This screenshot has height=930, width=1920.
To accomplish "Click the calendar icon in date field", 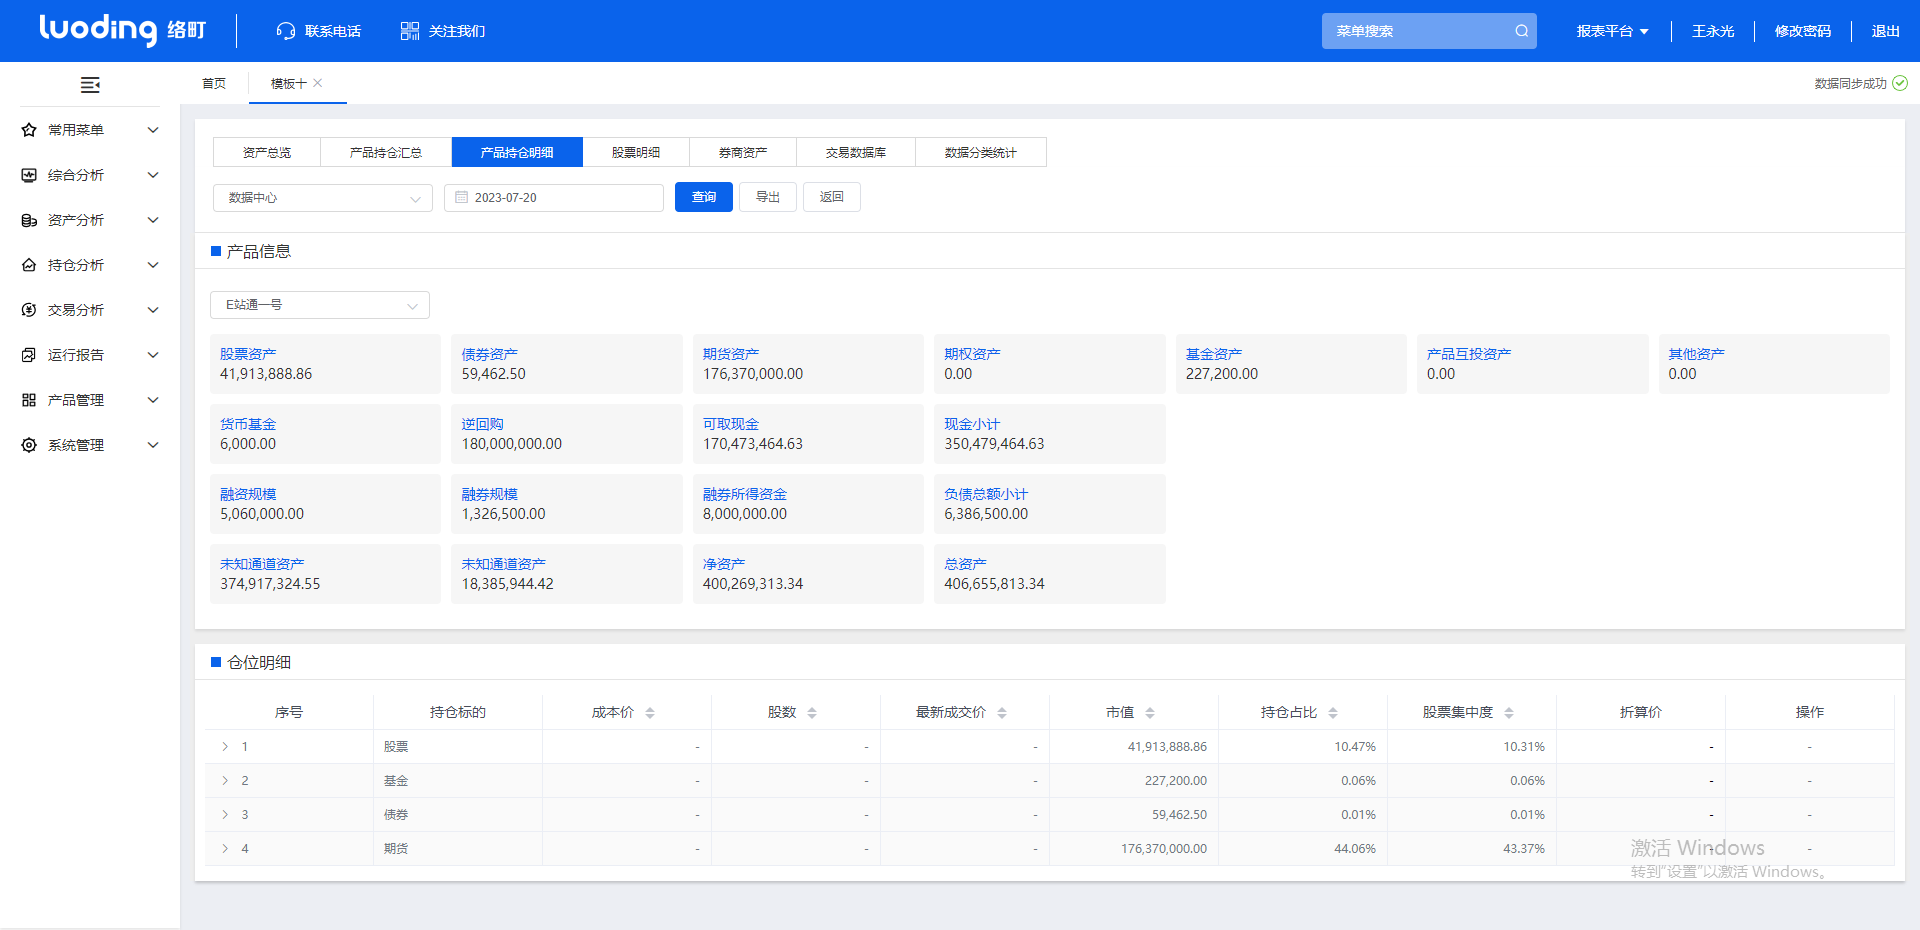I will coord(462,197).
